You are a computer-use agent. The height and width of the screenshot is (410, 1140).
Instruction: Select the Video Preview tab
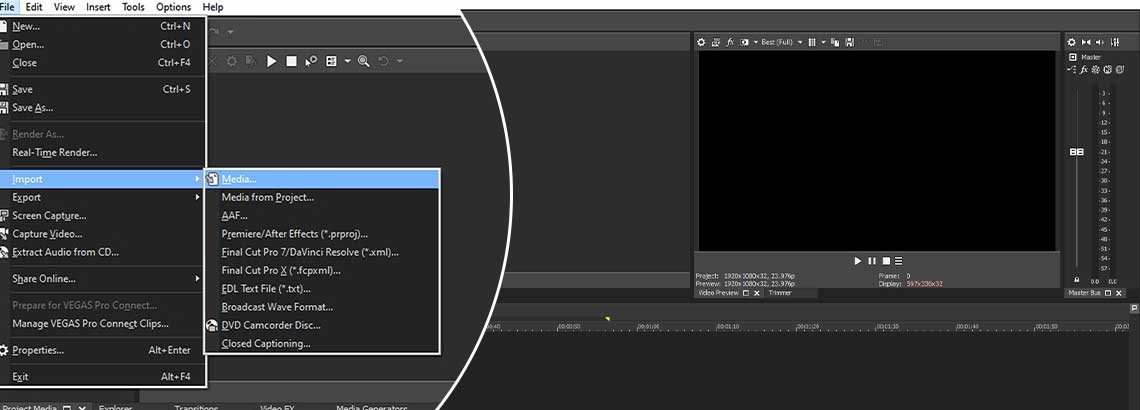(718, 293)
